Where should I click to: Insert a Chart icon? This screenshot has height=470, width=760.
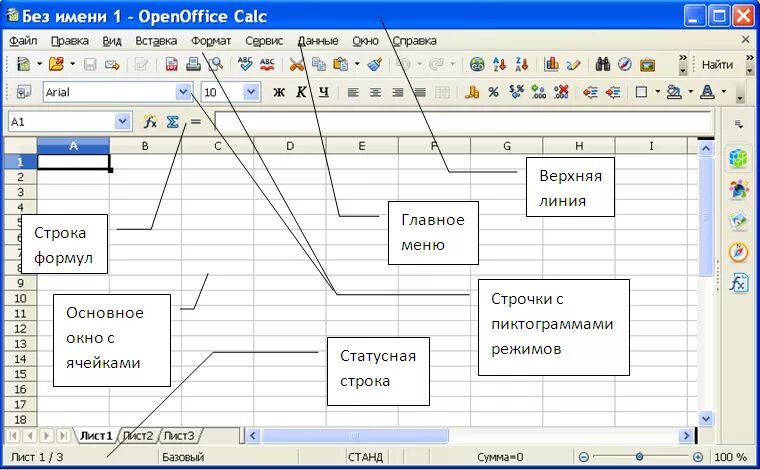click(x=551, y=64)
